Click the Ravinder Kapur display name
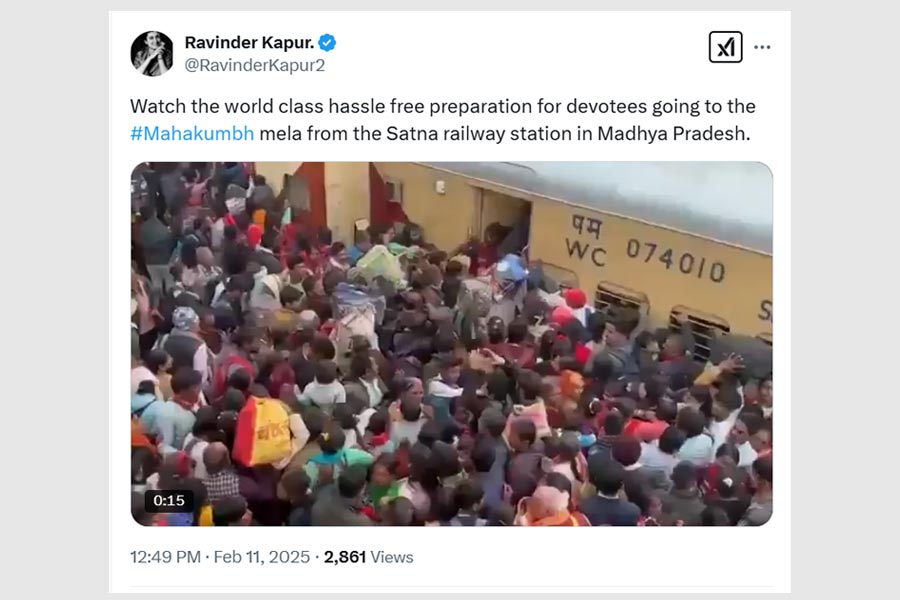Image resolution: width=900 pixels, height=600 pixels. [250, 42]
